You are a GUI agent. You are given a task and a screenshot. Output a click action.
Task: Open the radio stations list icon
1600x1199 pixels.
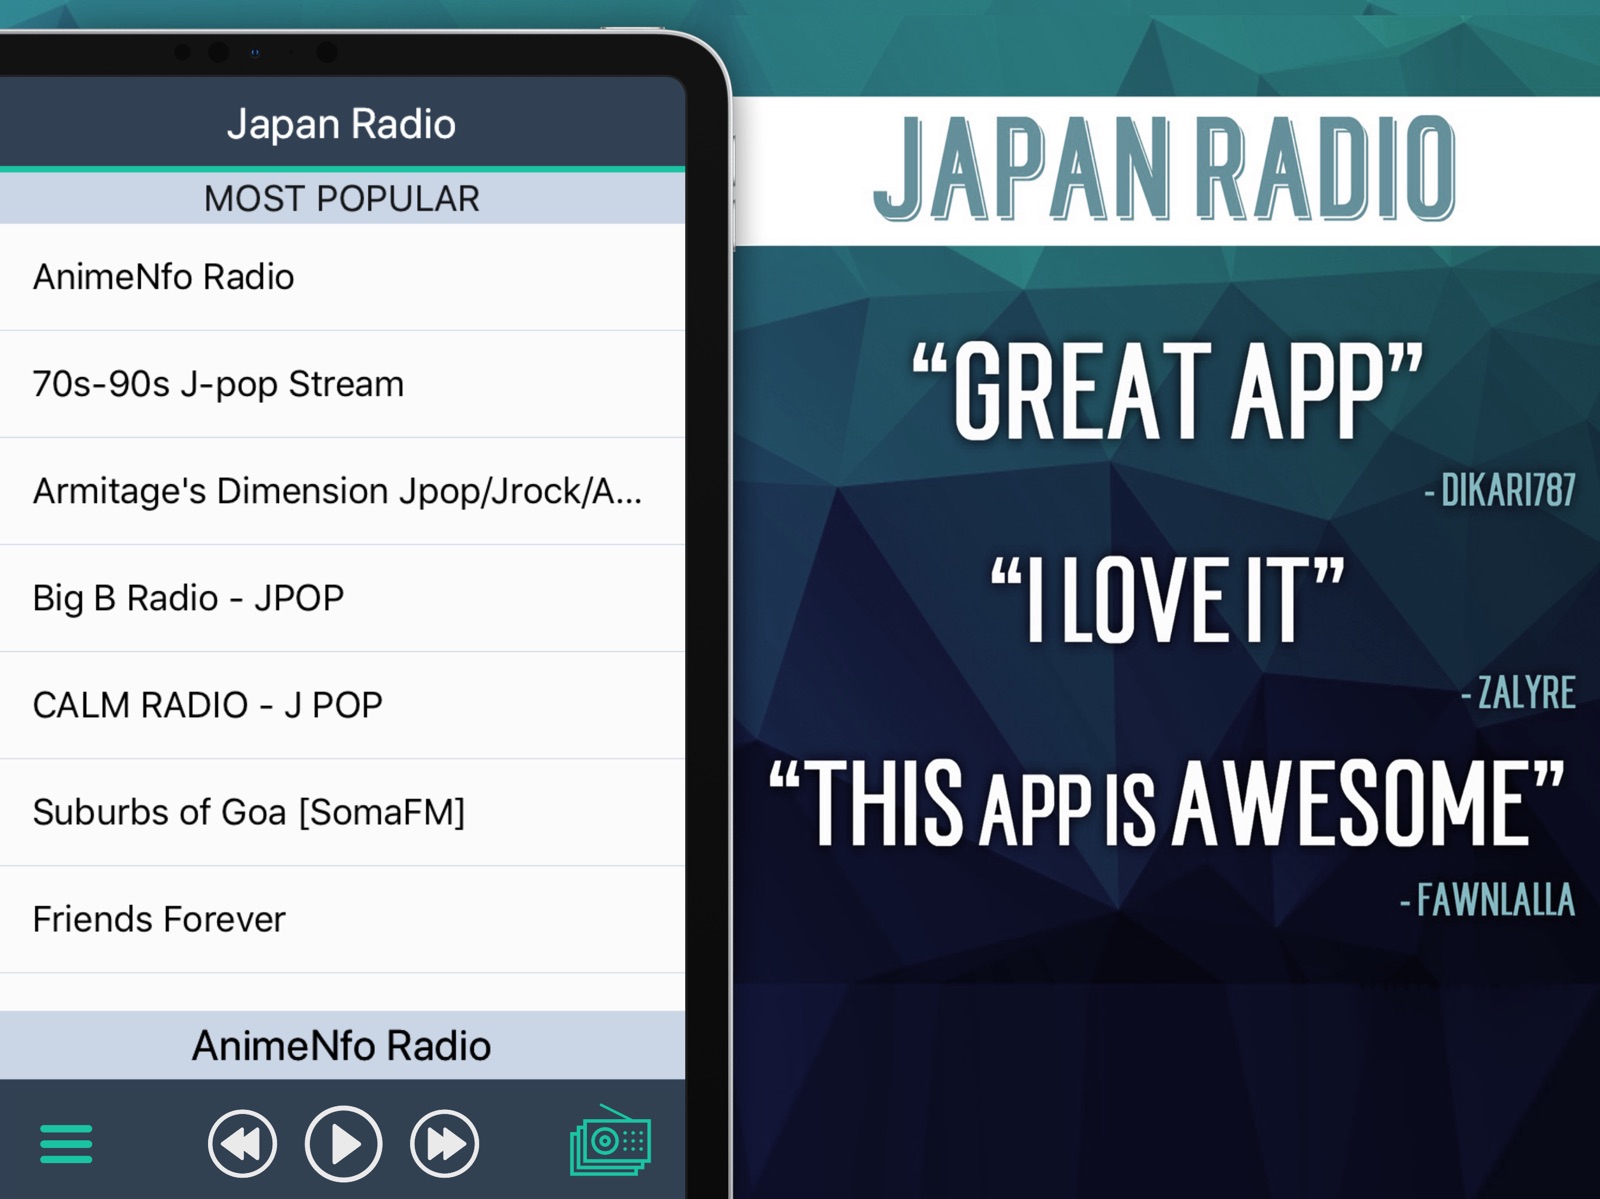(x=610, y=1140)
